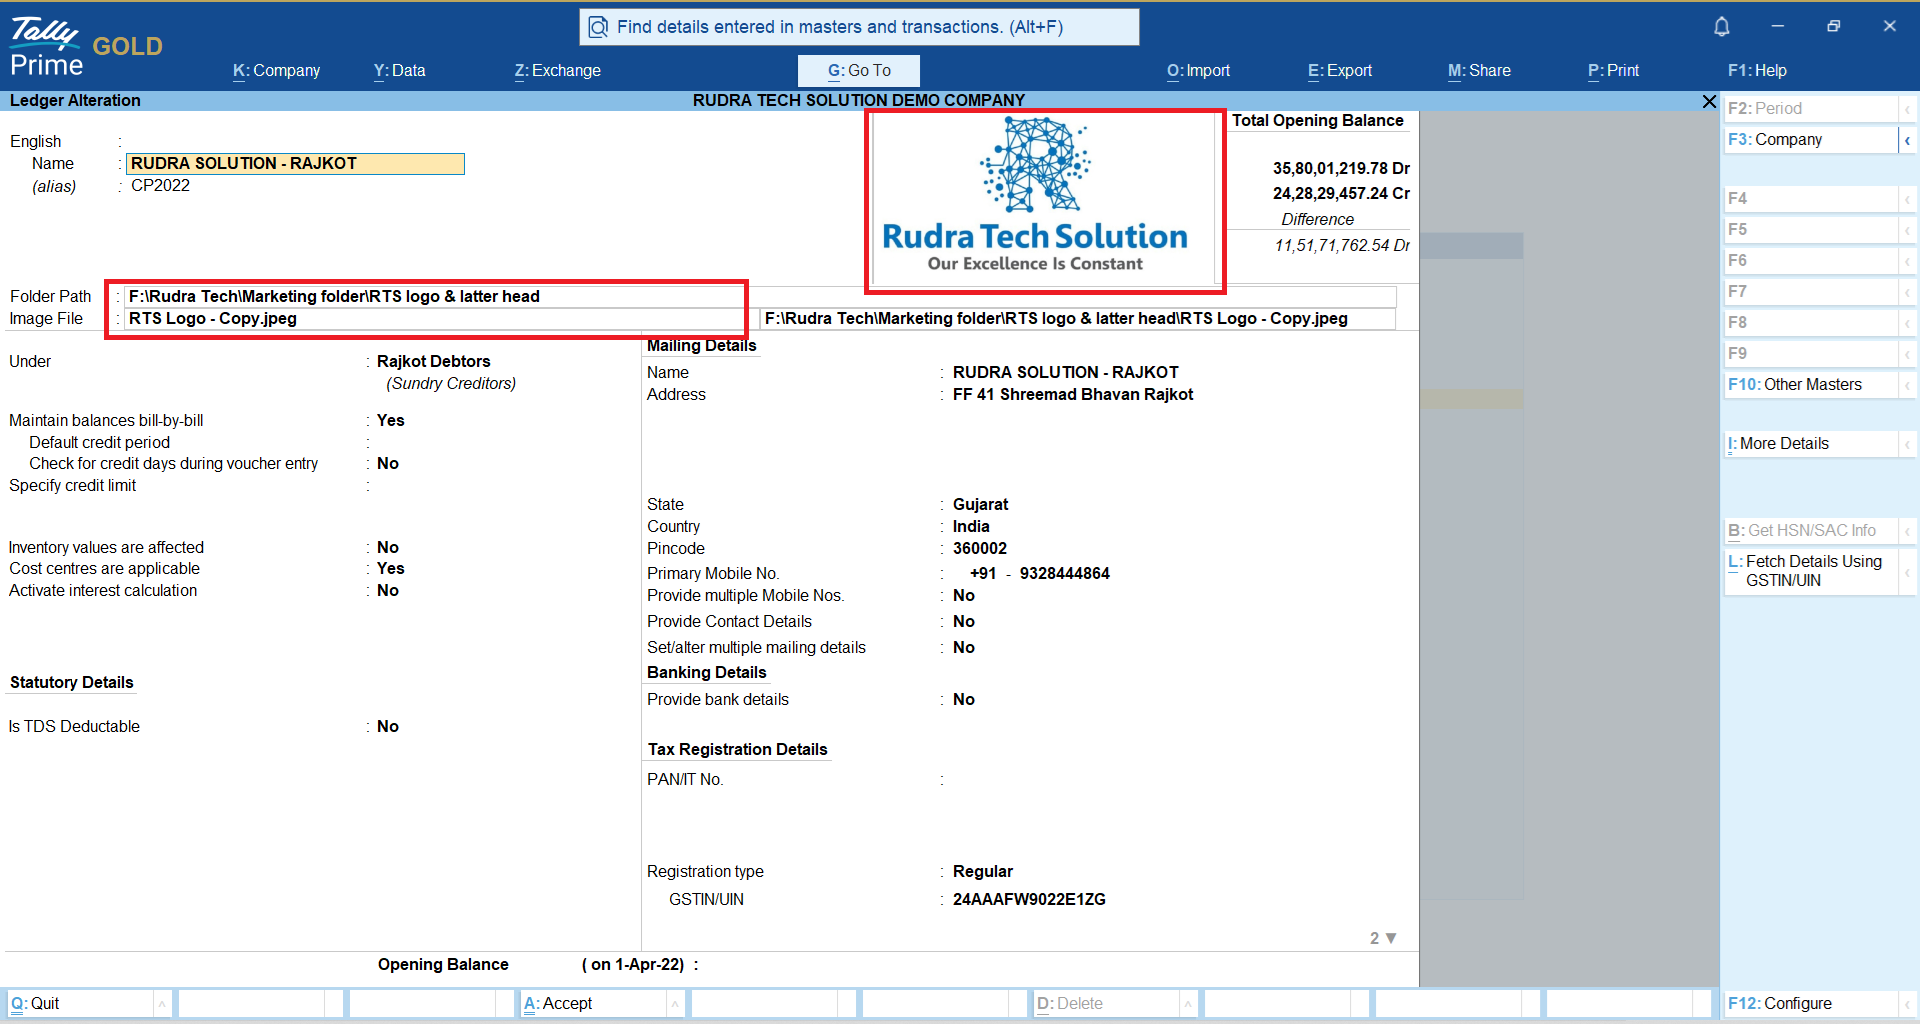Open the K: Company menu
This screenshot has width=1920, height=1024.
[276, 71]
